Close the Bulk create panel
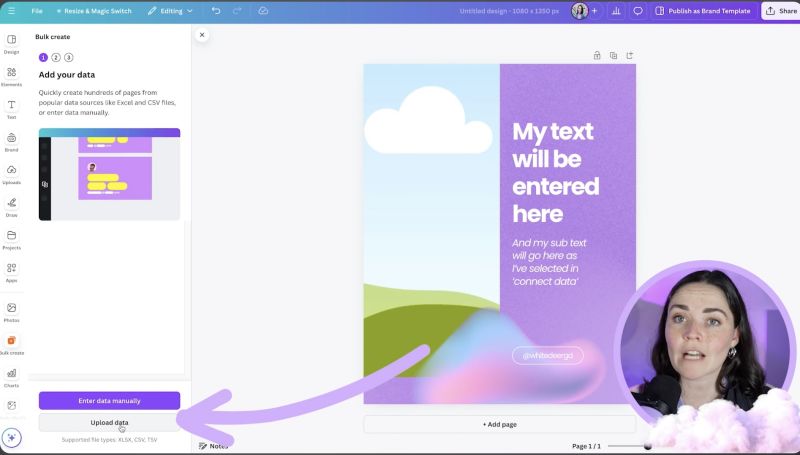This screenshot has height=455, width=800. click(202, 35)
